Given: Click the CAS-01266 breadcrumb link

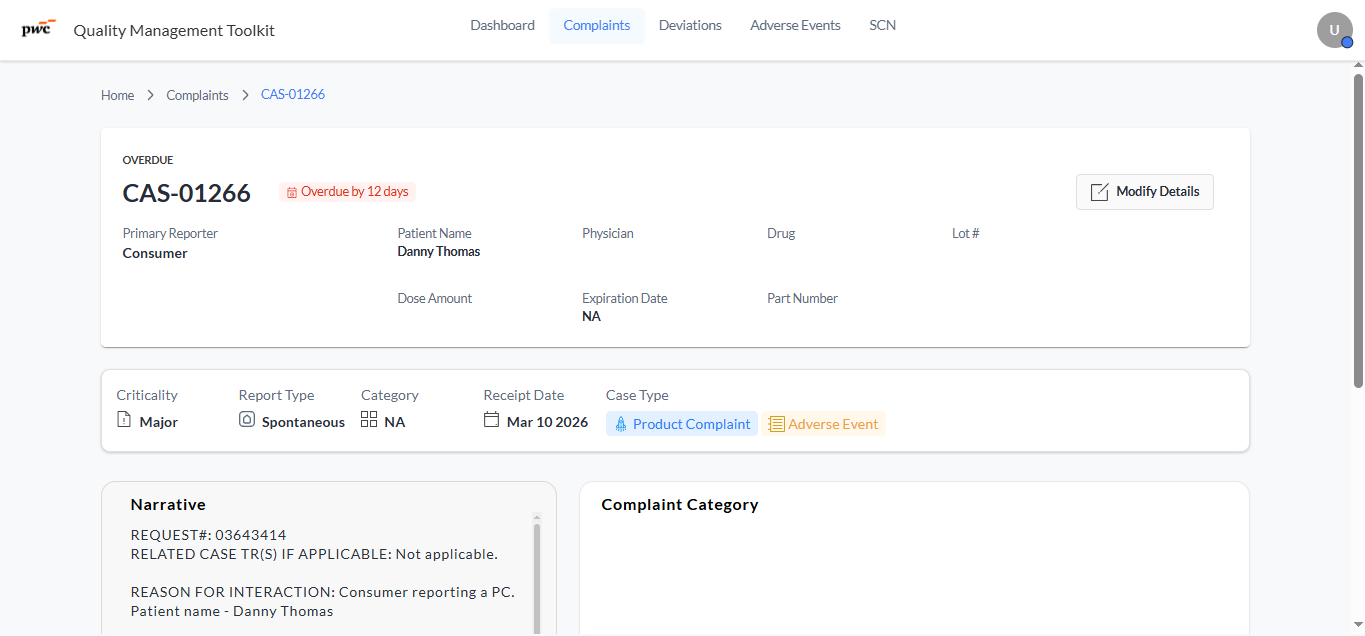Looking at the screenshot, I should click(x=293, y=94).
